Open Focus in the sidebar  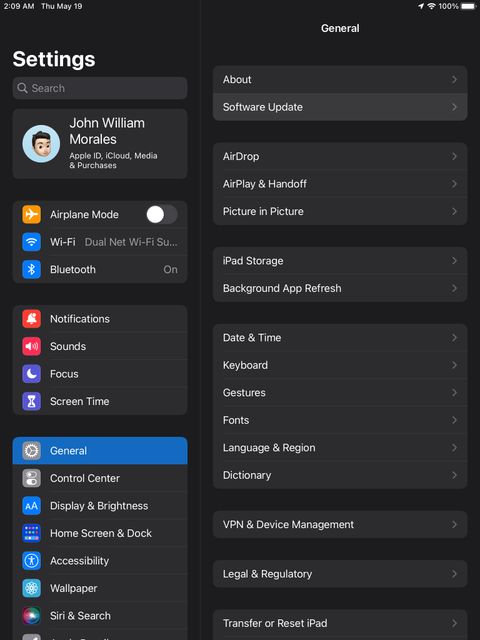click(100, 374)
